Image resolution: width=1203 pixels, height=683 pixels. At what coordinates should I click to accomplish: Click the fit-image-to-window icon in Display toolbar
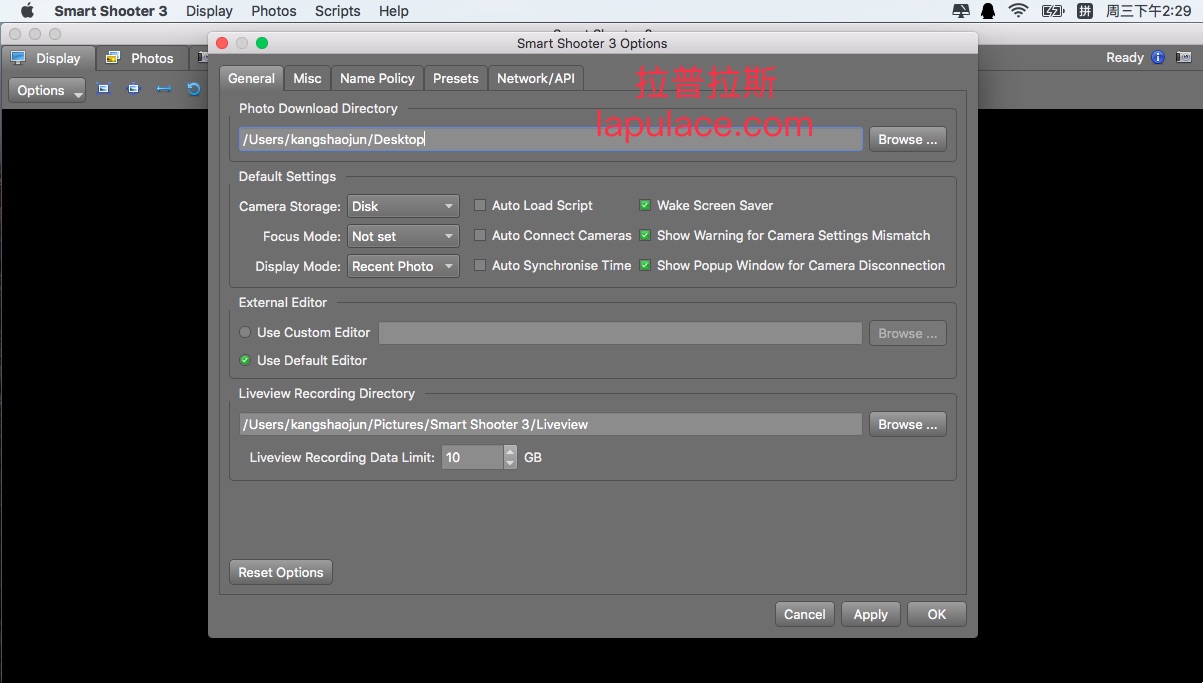tap(104, 89)
